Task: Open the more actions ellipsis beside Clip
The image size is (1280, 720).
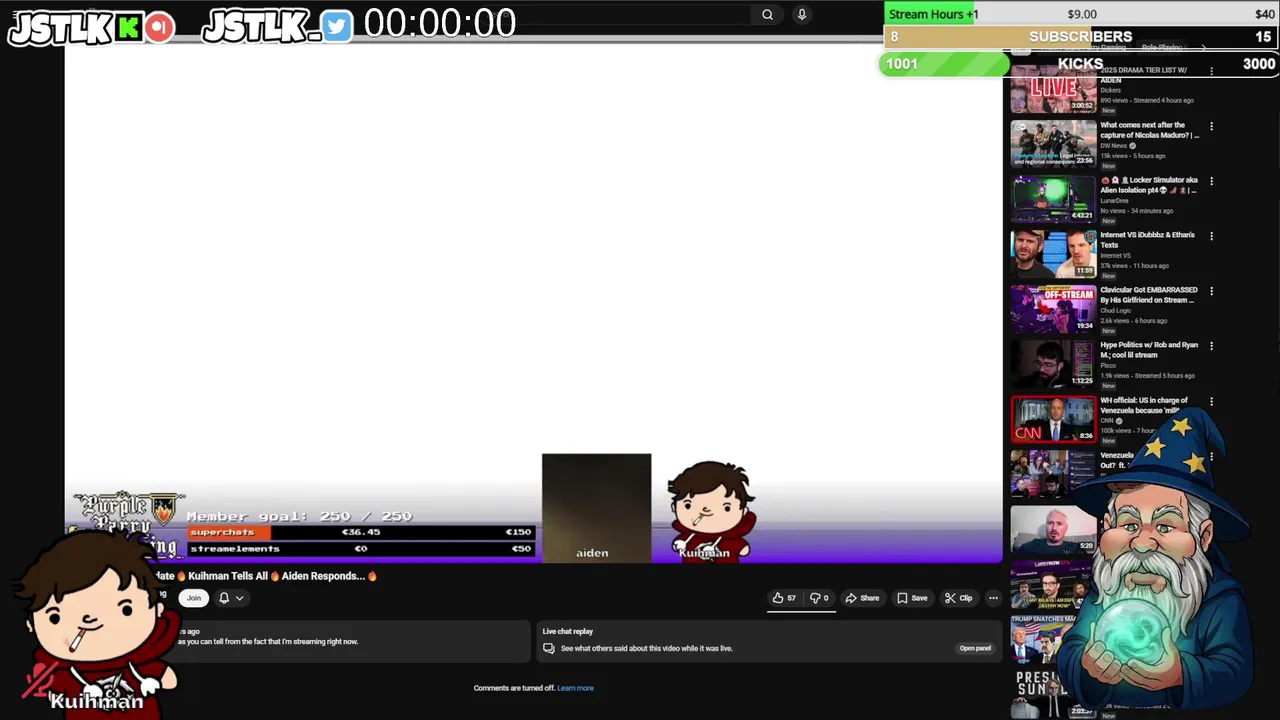Action: [x=993, y=598]
